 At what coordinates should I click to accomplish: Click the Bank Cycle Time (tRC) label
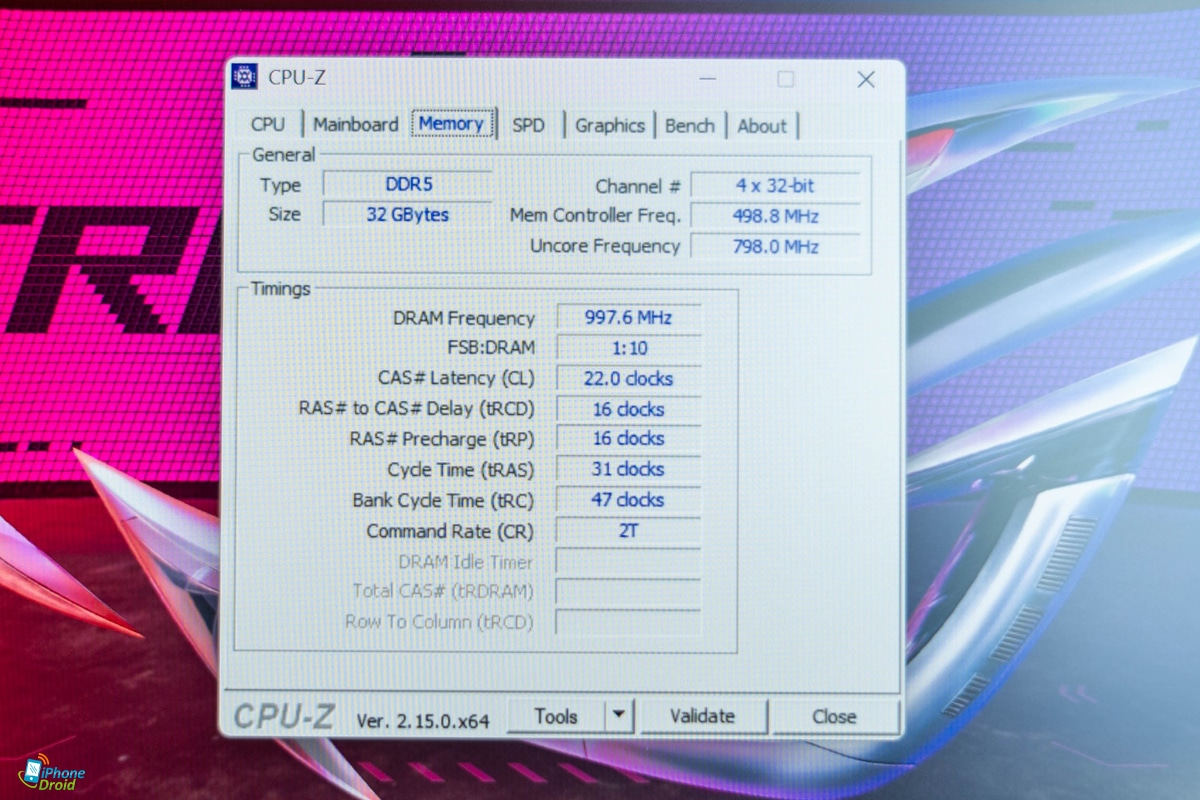(x=443, y=500)
